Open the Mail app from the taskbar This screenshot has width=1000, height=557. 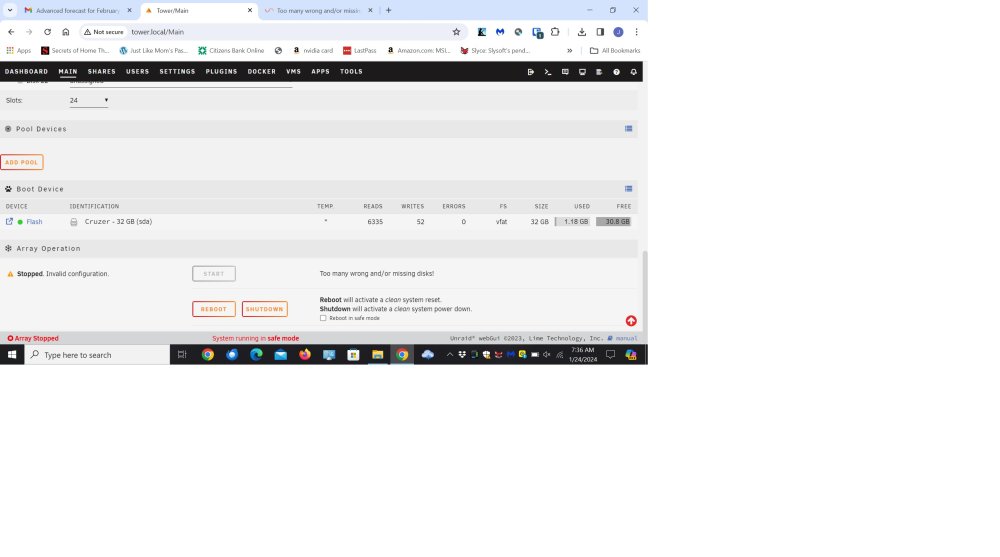pyautogui.click(x=281, y=355)
